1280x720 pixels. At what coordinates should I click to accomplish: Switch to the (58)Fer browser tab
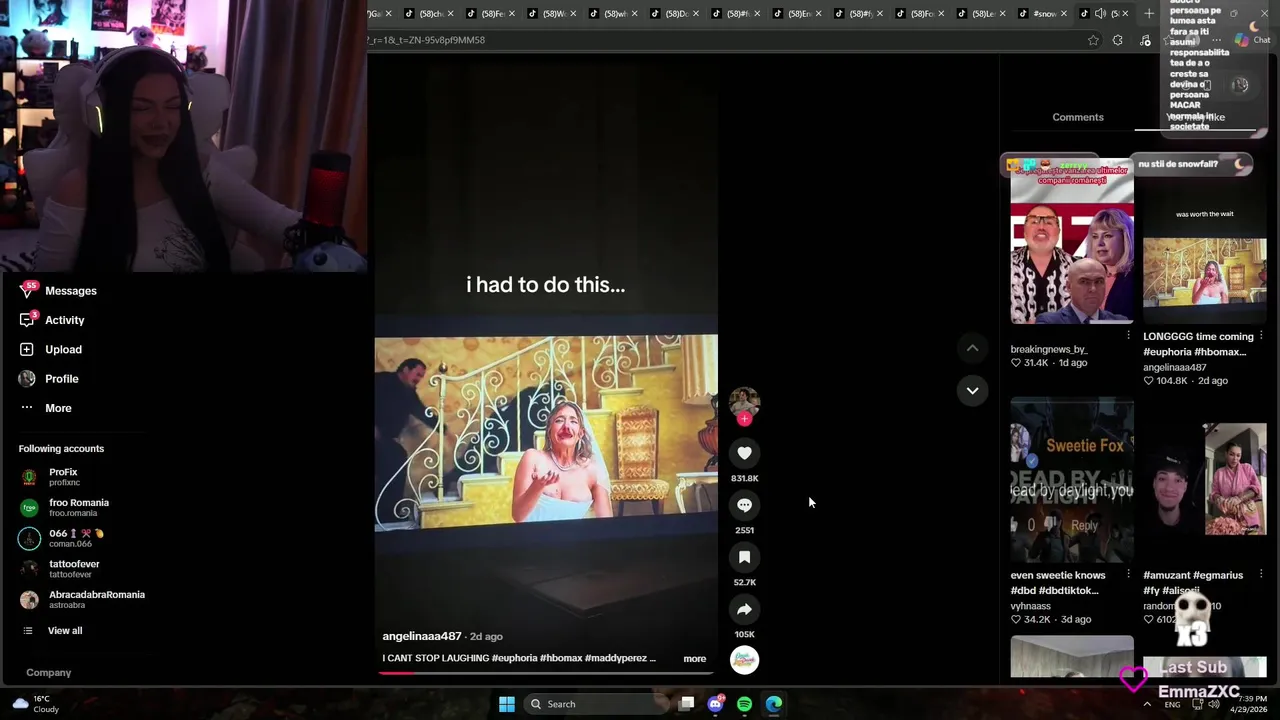489,13
